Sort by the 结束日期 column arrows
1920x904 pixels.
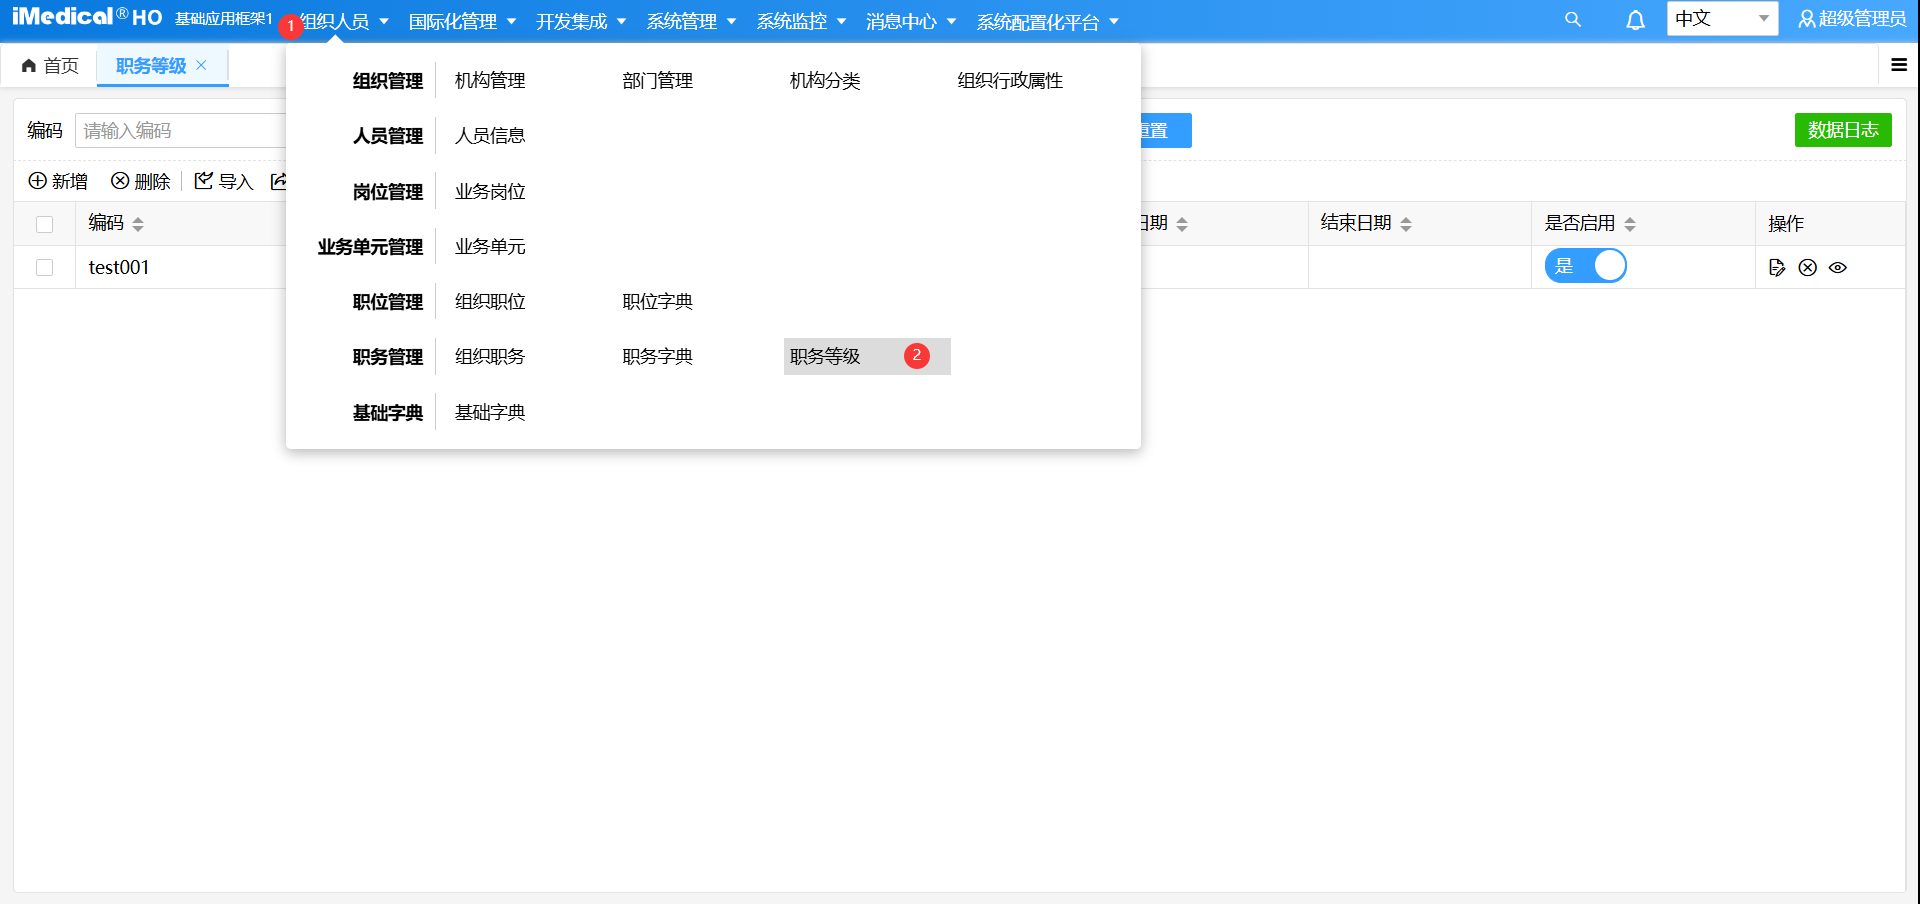[1406, 224]
